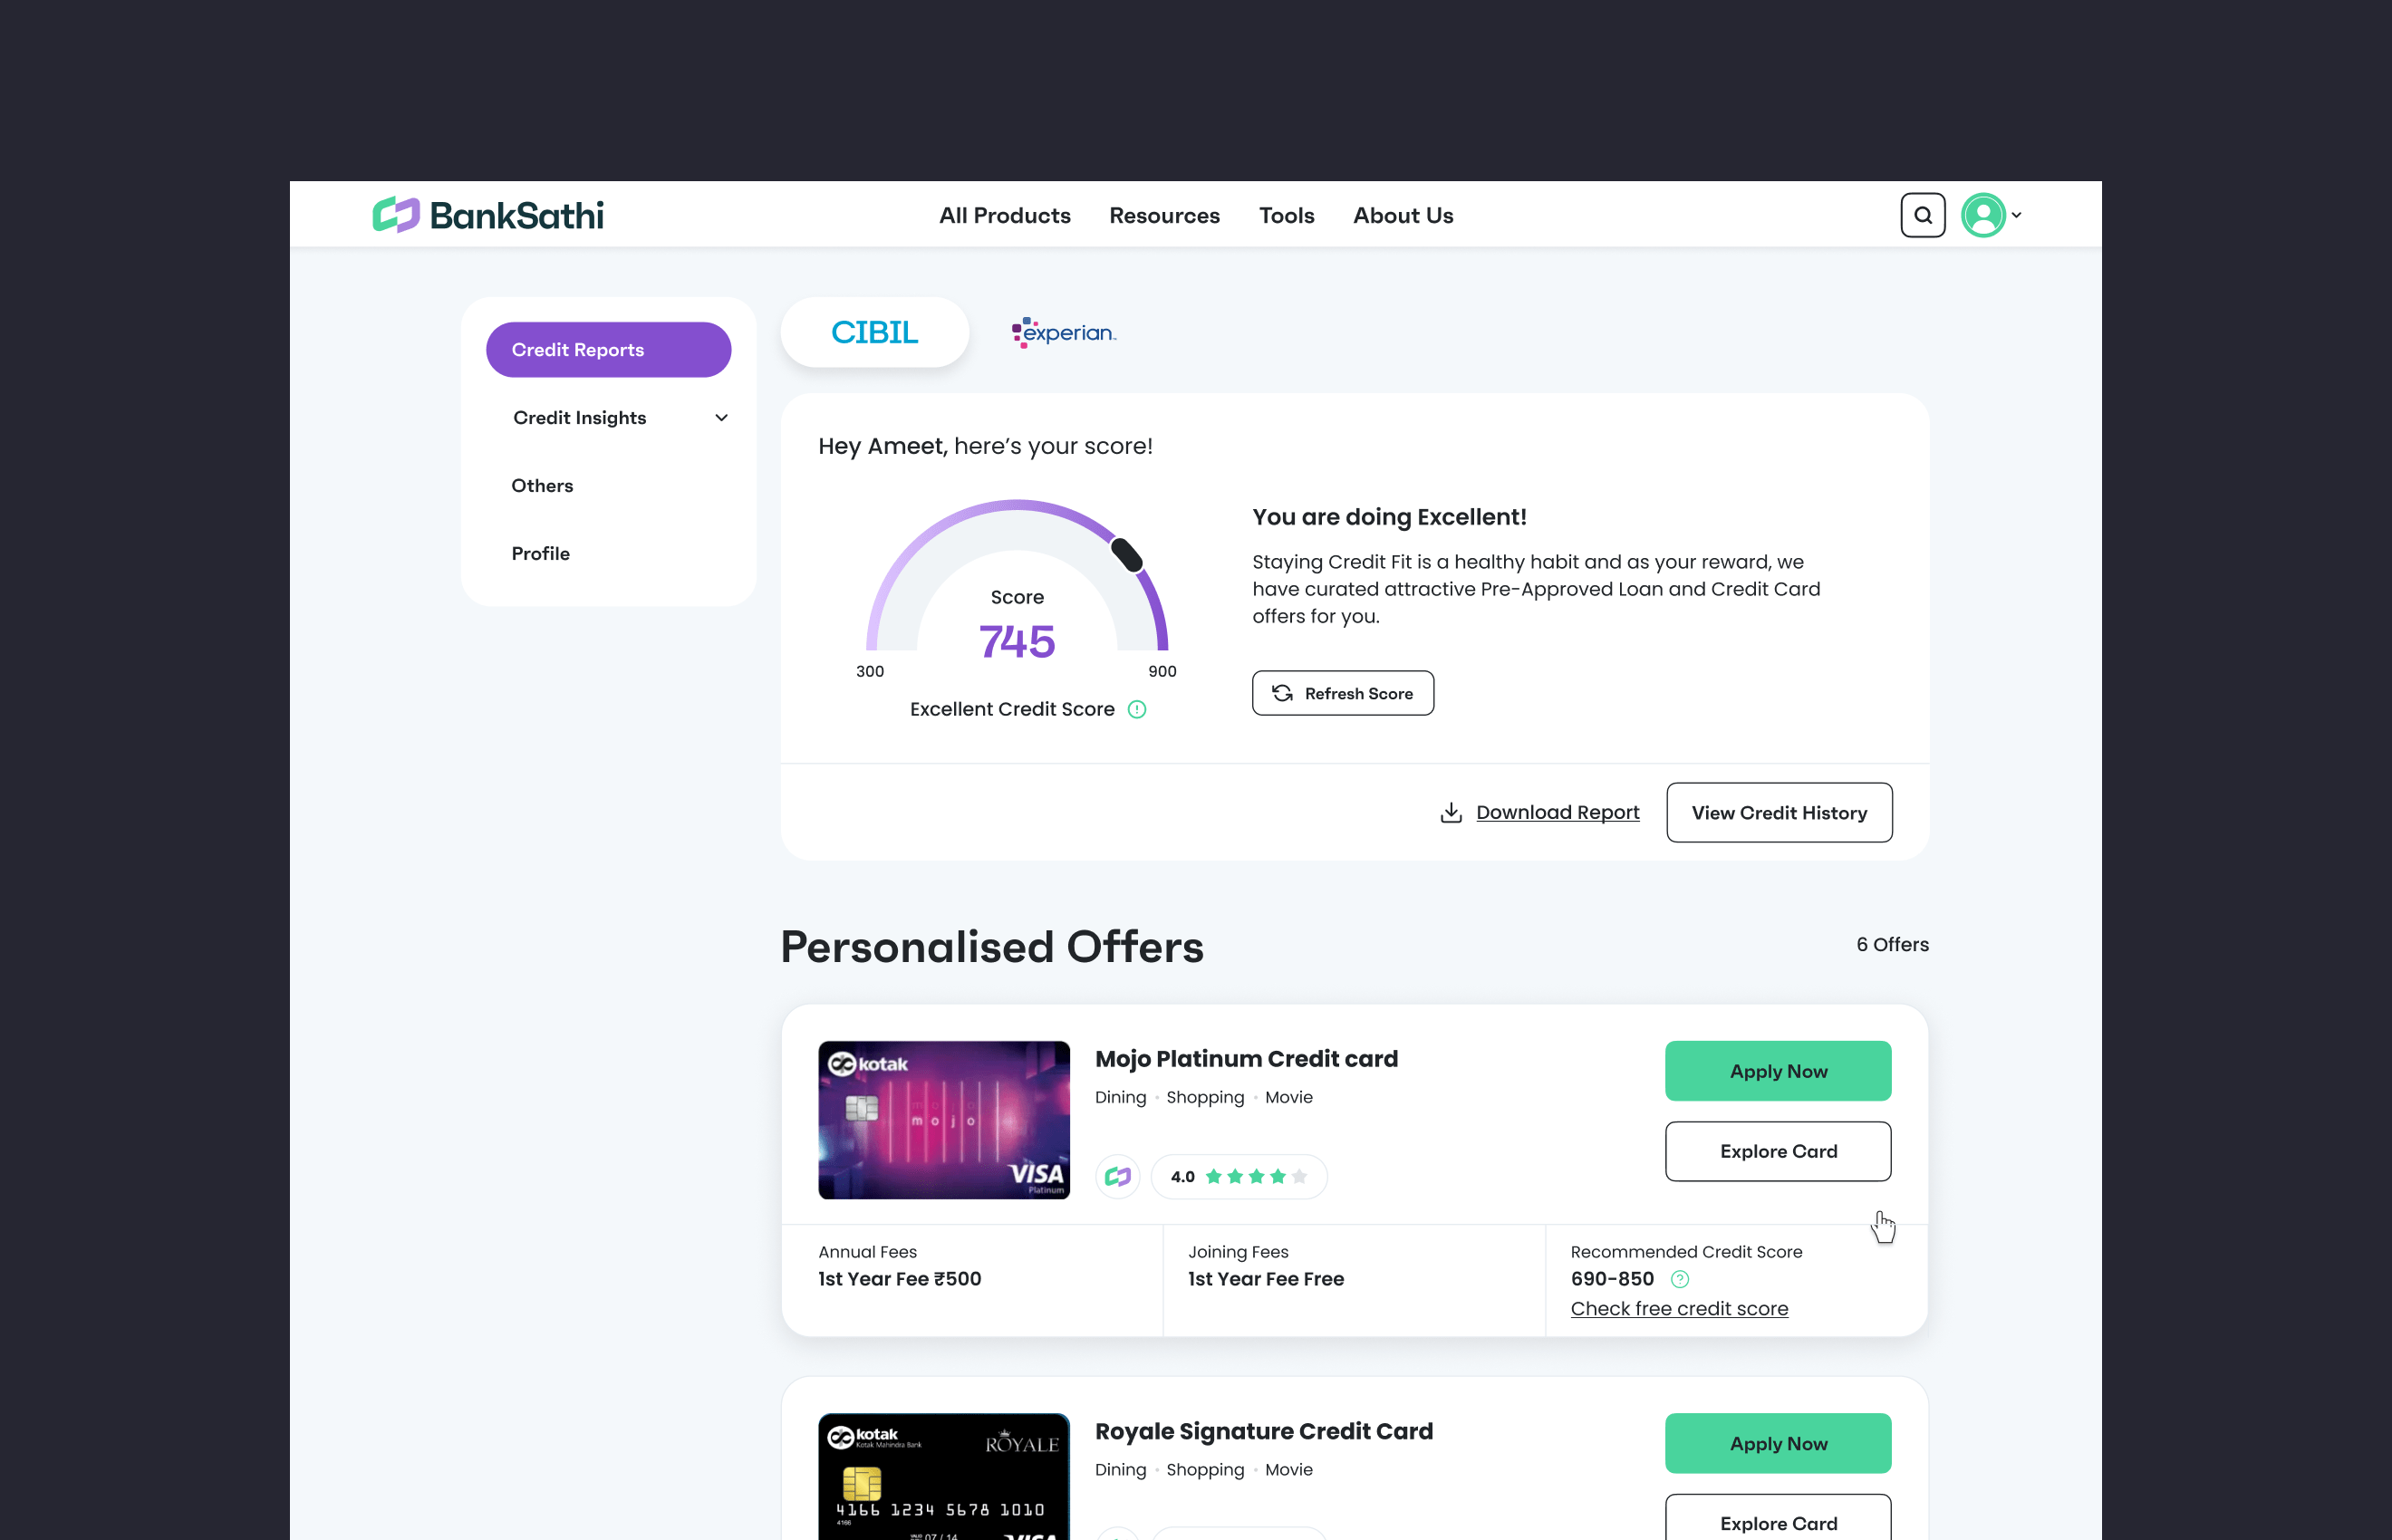Screen dimensions: 2392x1540
Task: Apply Now for Mojo Platinum Credit card
Action: click(1777, 1071)
